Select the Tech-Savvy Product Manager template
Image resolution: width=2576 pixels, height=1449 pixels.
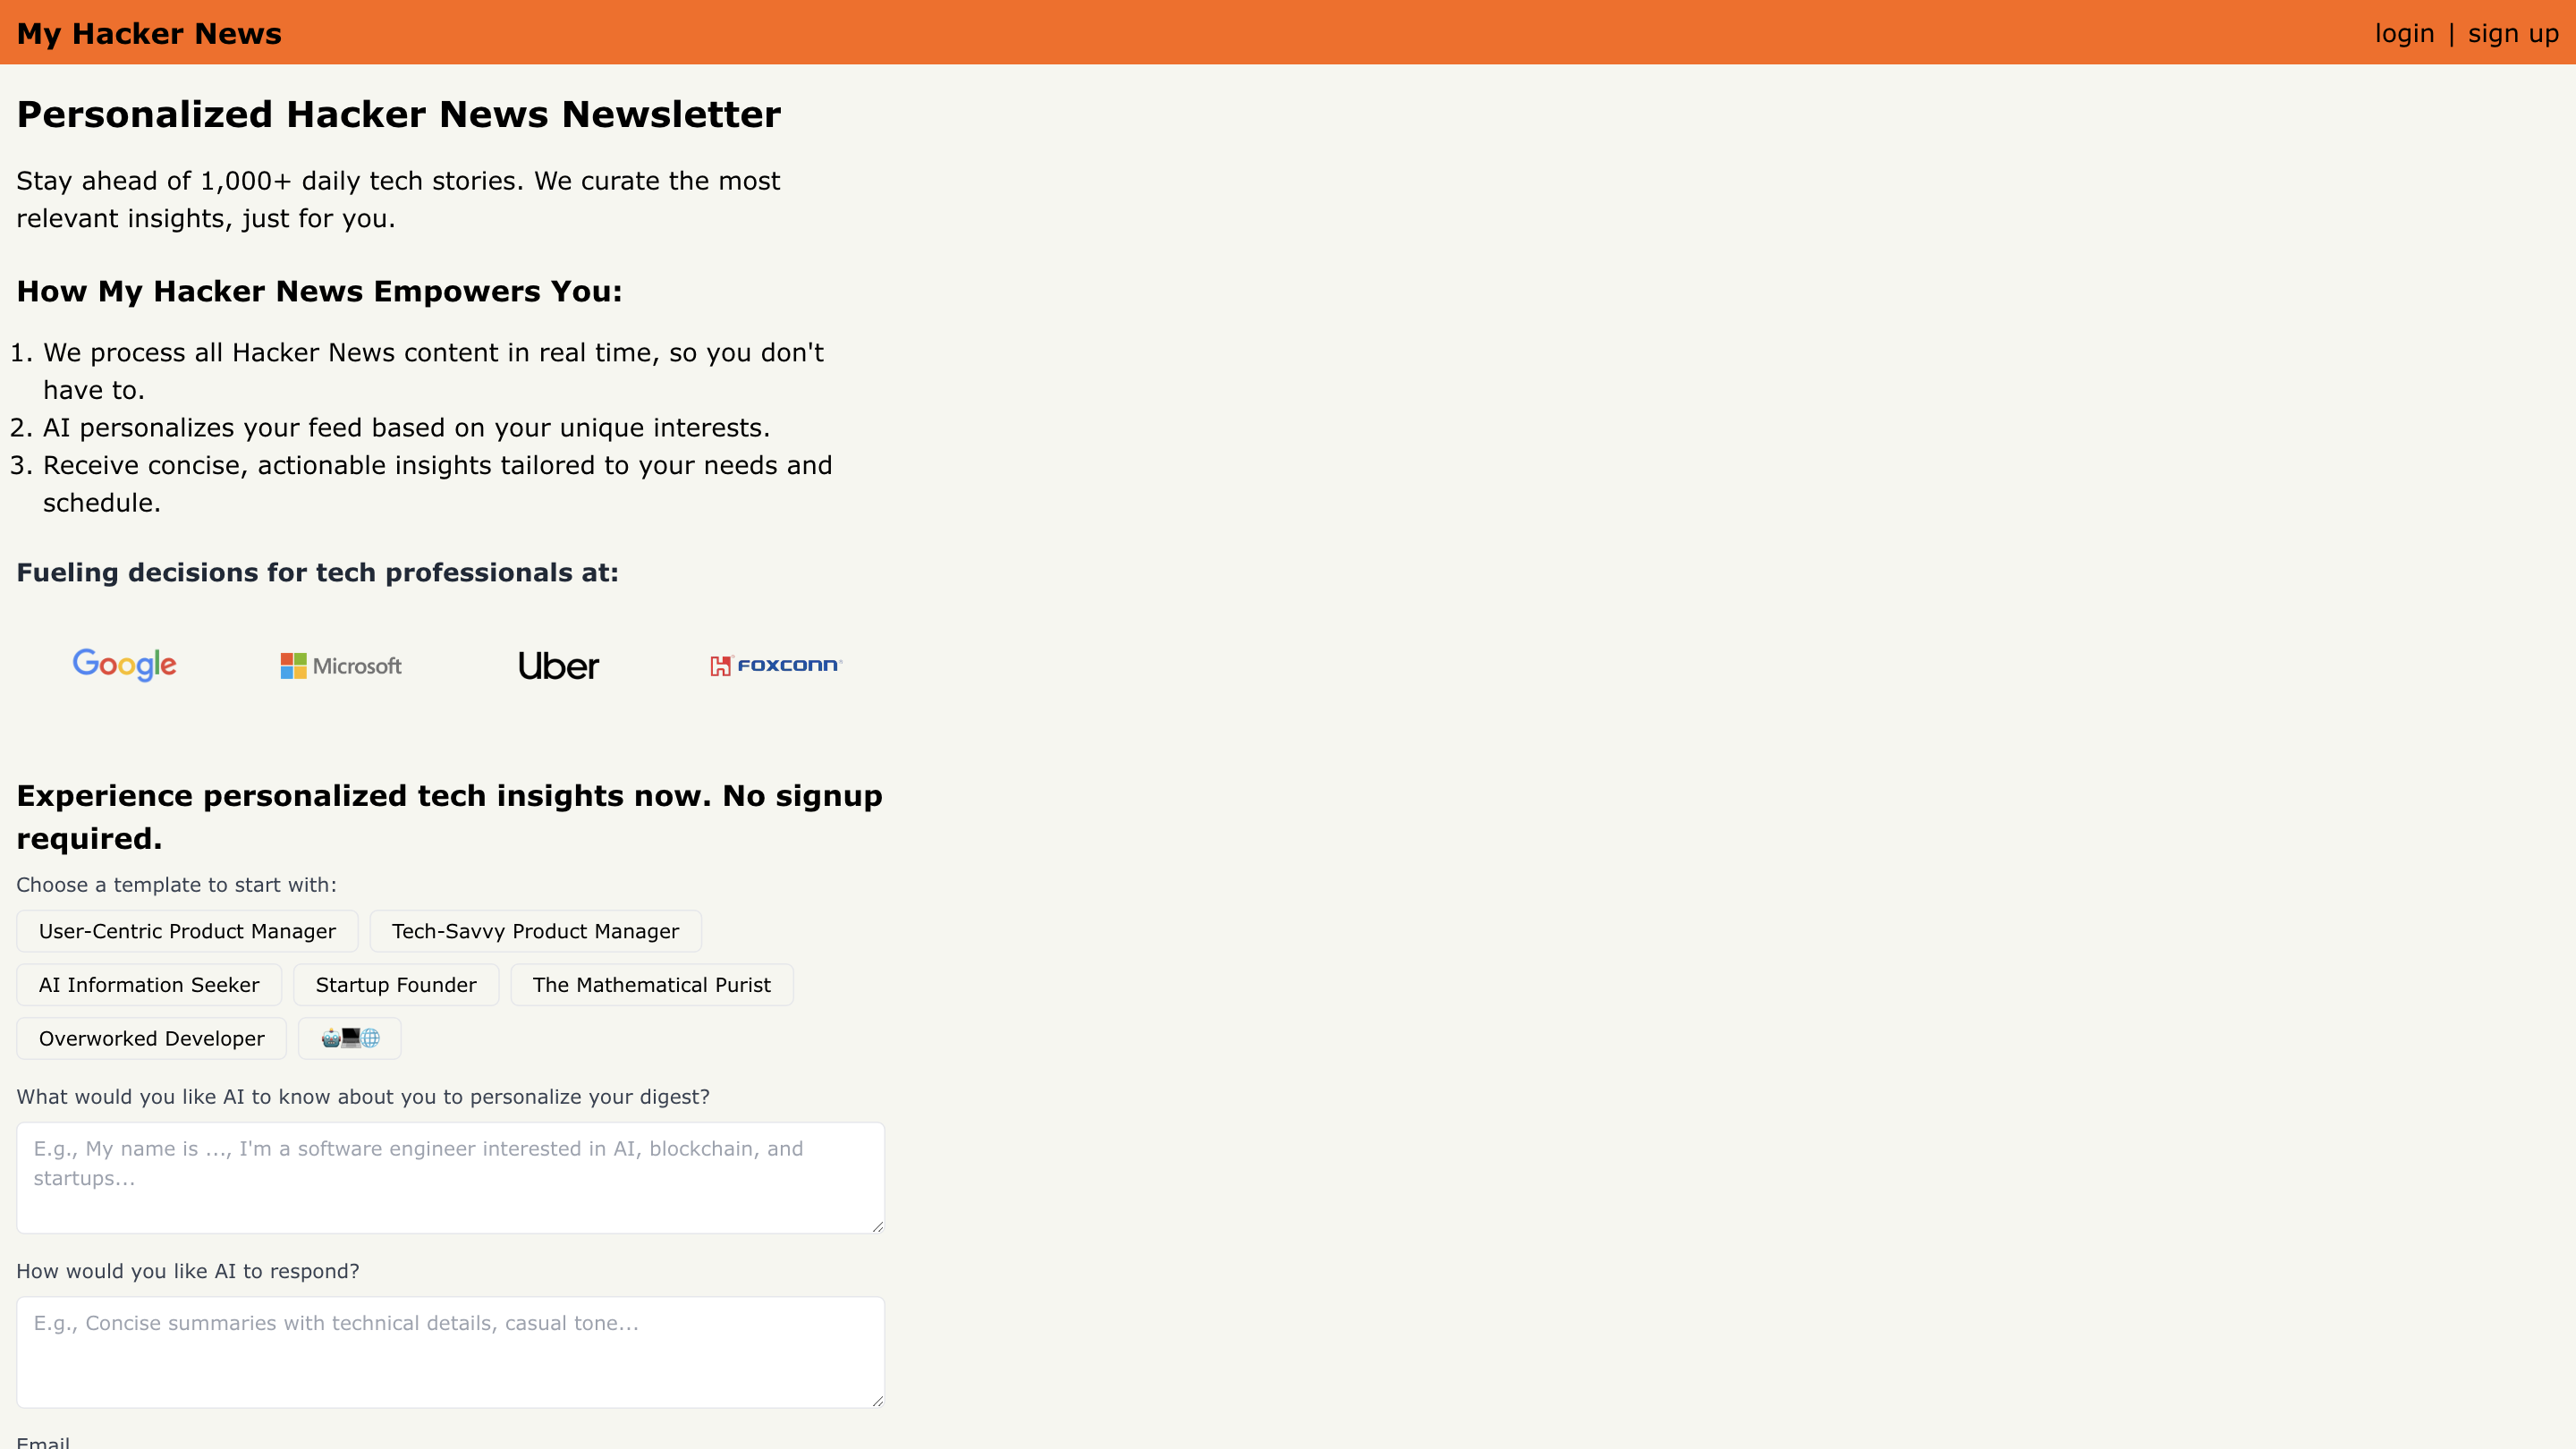point(535,930)
